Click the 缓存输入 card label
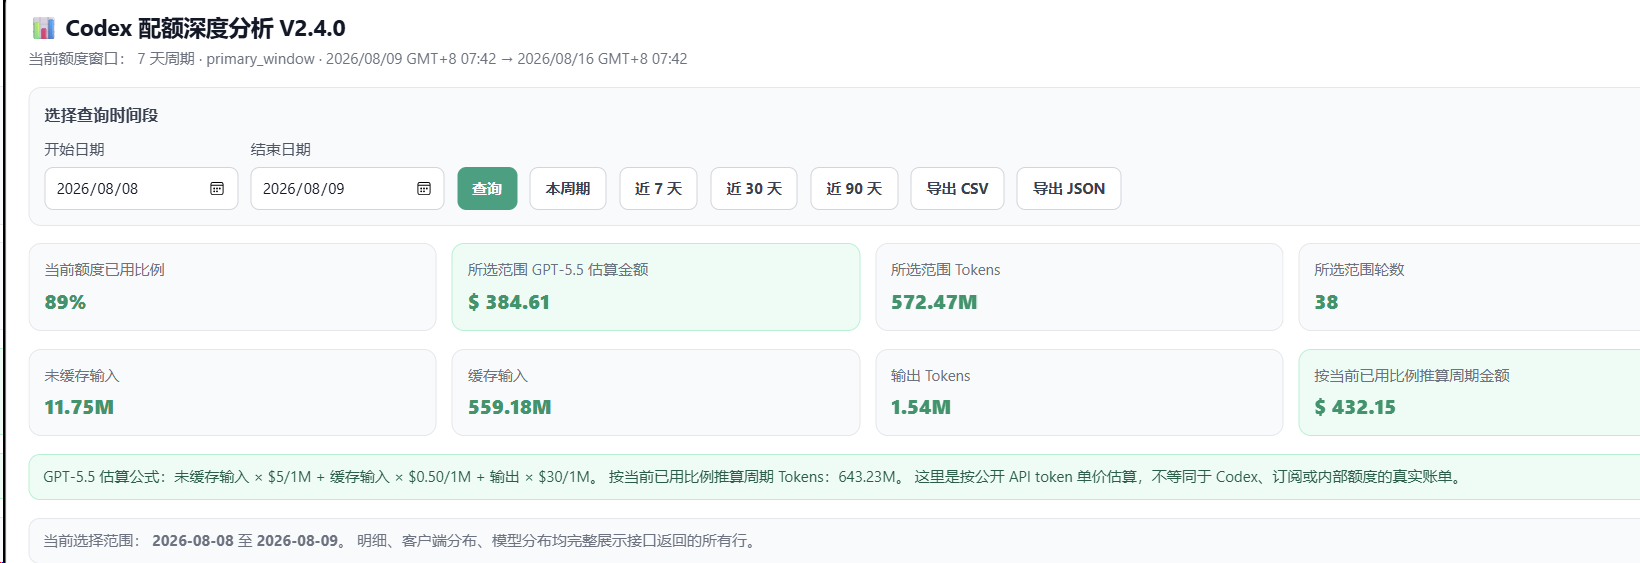This screenshot has width=1640, height=563. (498, 376)
